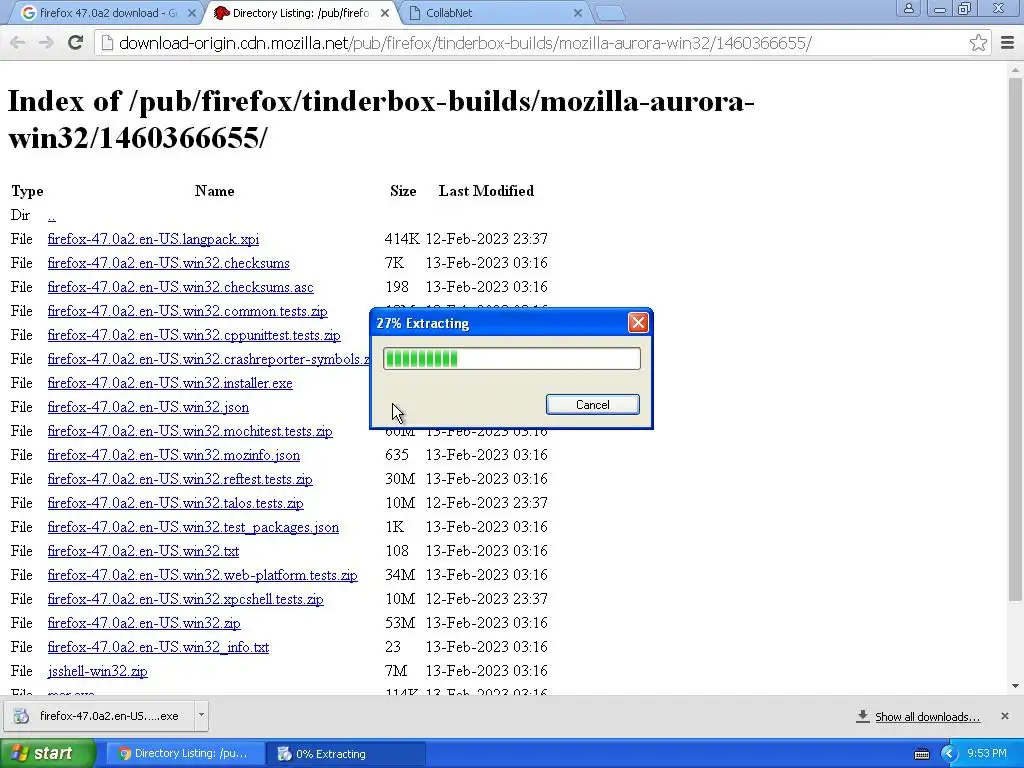Screen dimensions: 1024x768
Task: Download jsshell-win32.zip file
Action: point(97,671)
